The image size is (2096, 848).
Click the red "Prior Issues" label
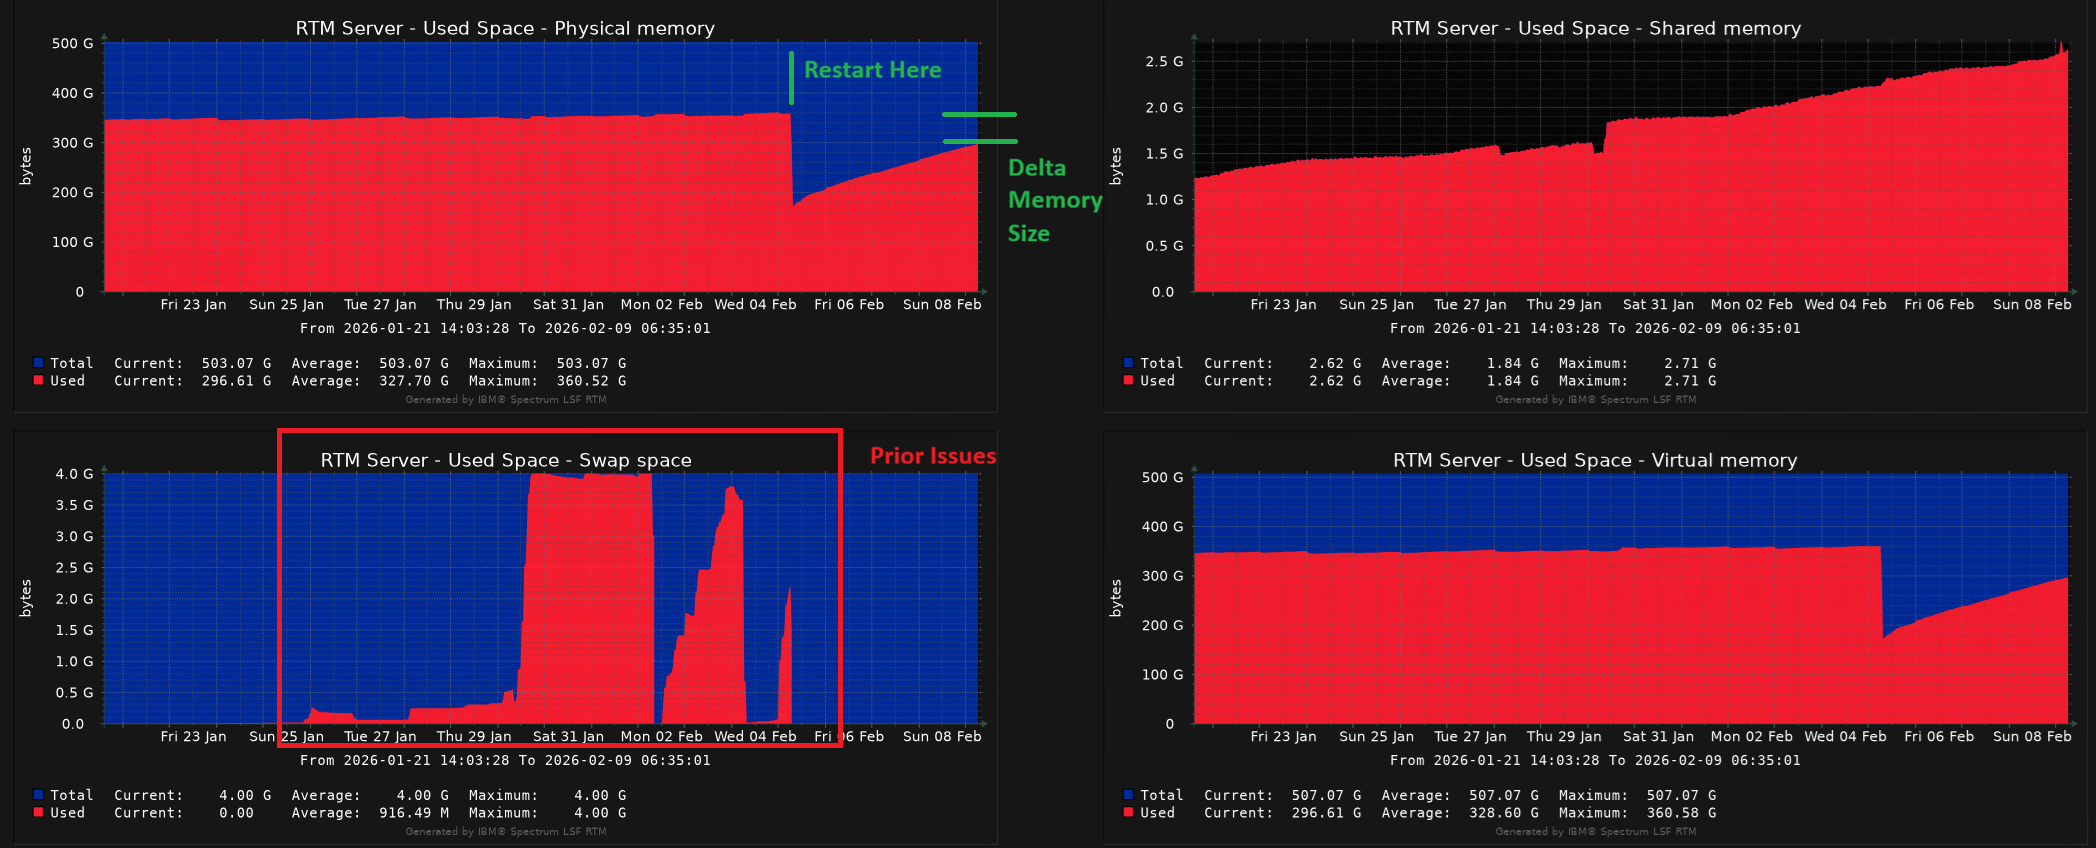(x=932, y=456)
